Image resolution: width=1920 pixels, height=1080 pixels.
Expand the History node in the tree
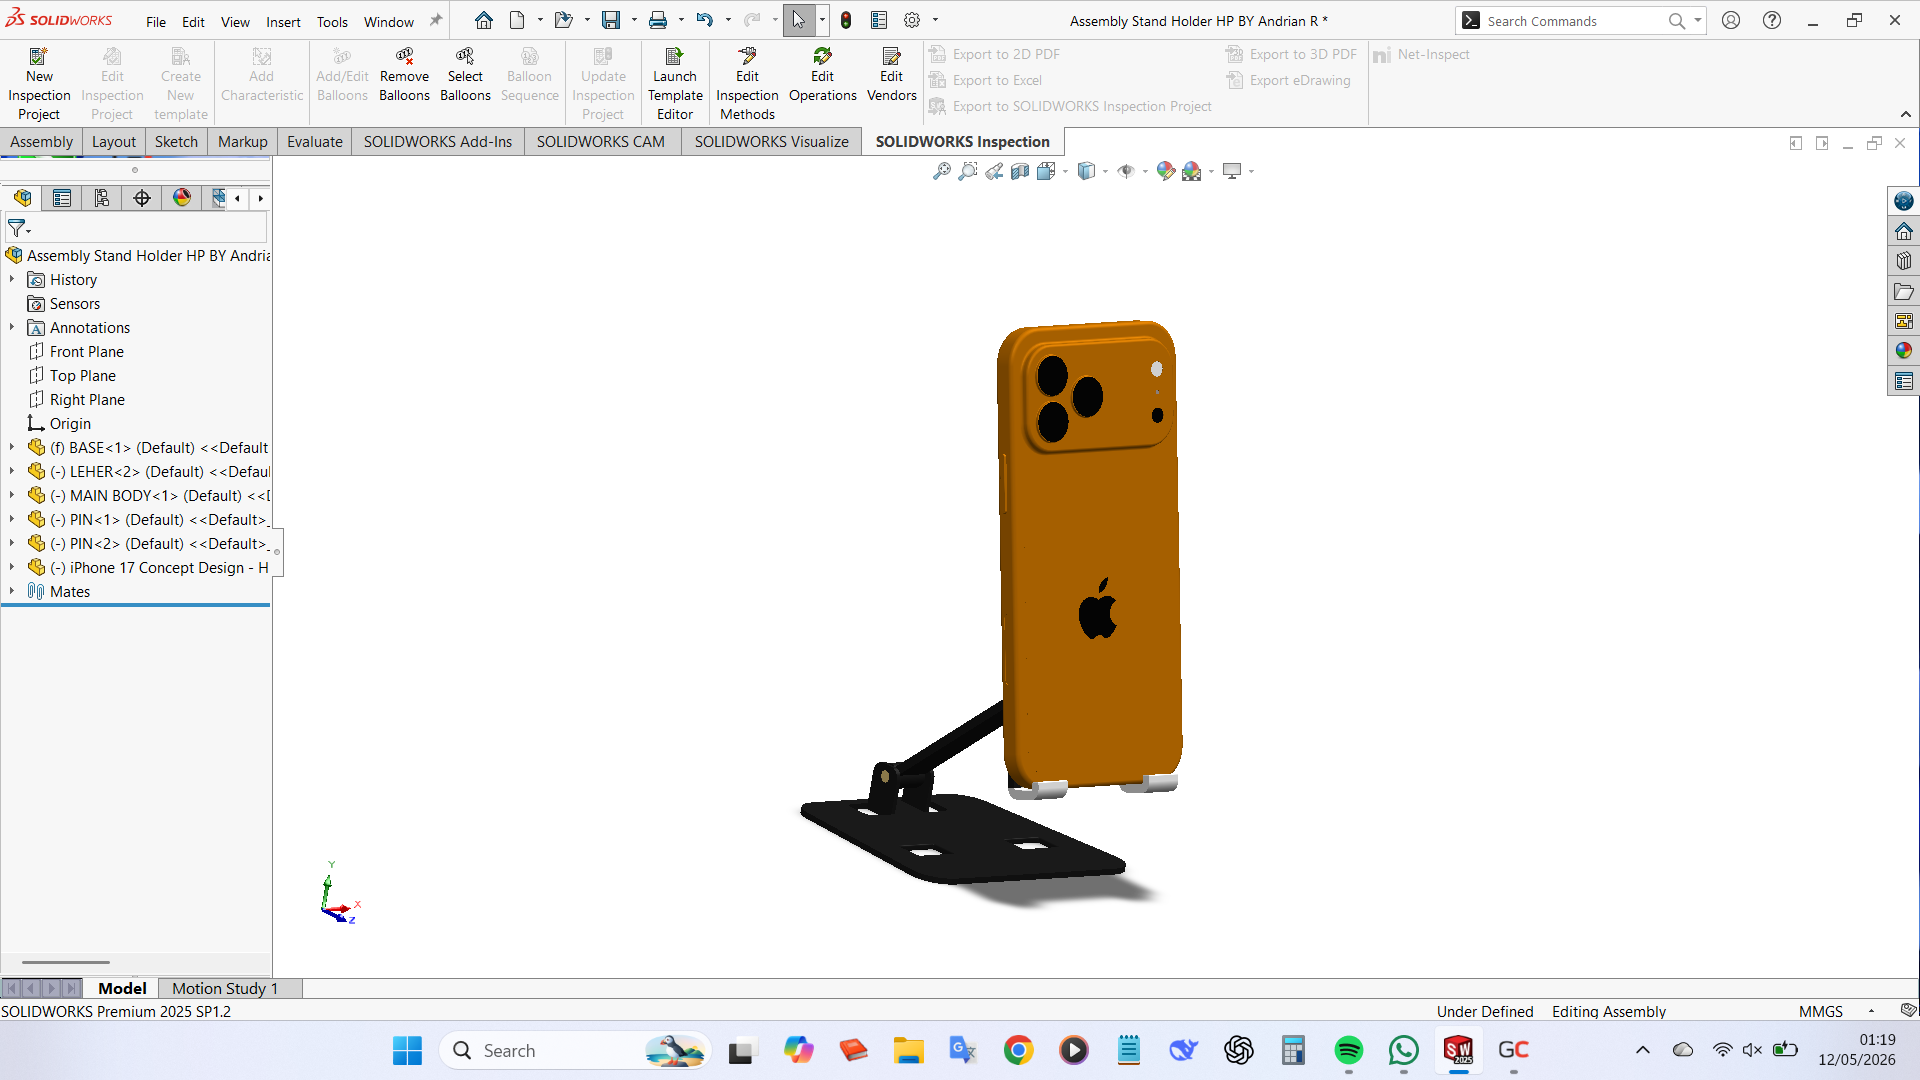click(12, 280)
